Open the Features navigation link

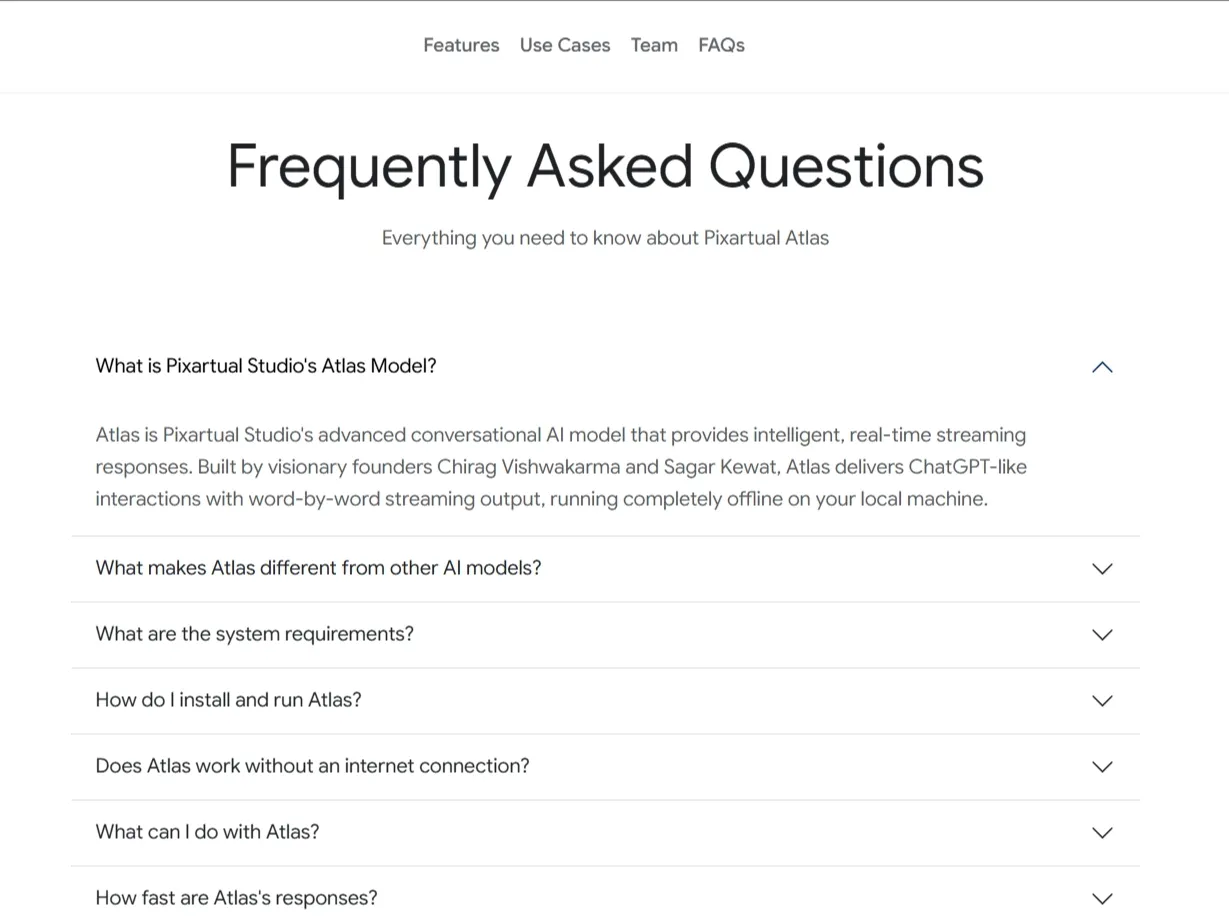point(461,45)
